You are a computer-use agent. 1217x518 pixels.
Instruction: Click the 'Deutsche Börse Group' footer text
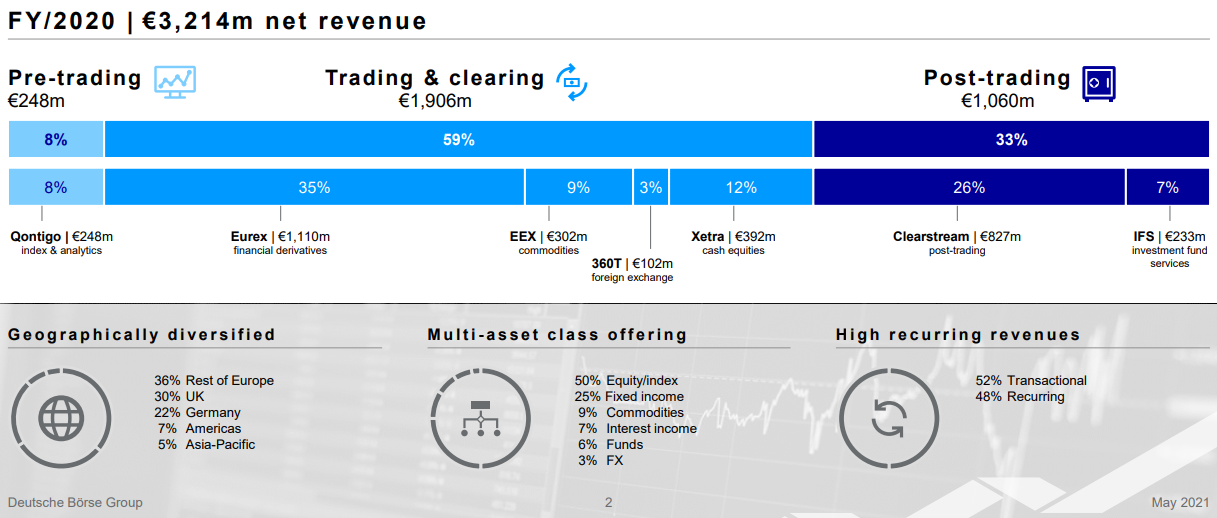(75, 503)
